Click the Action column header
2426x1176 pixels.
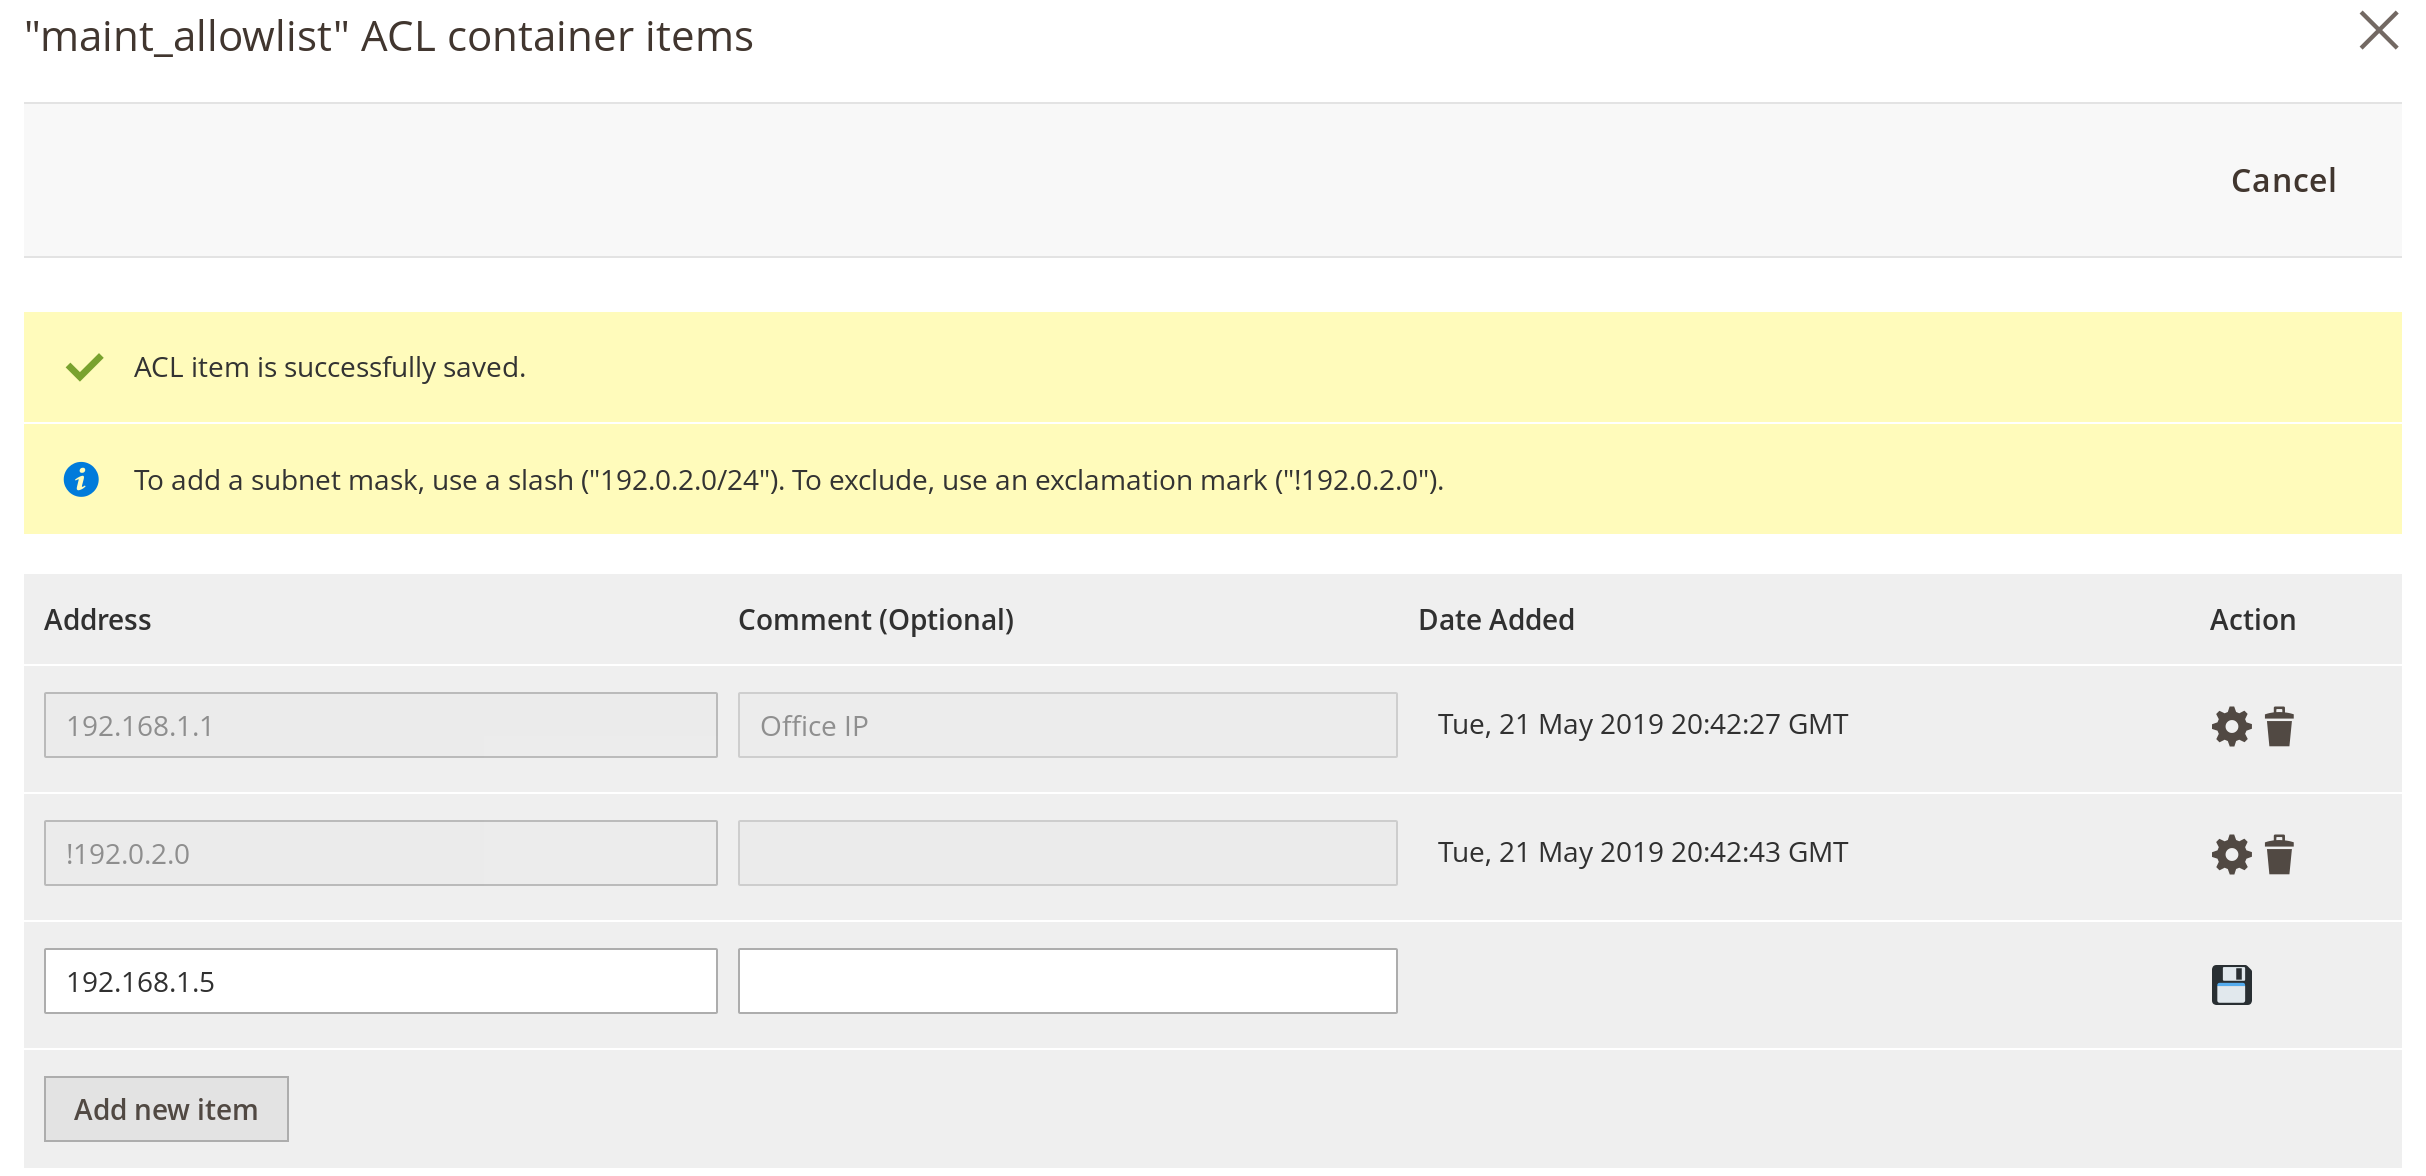point(2252,620)
